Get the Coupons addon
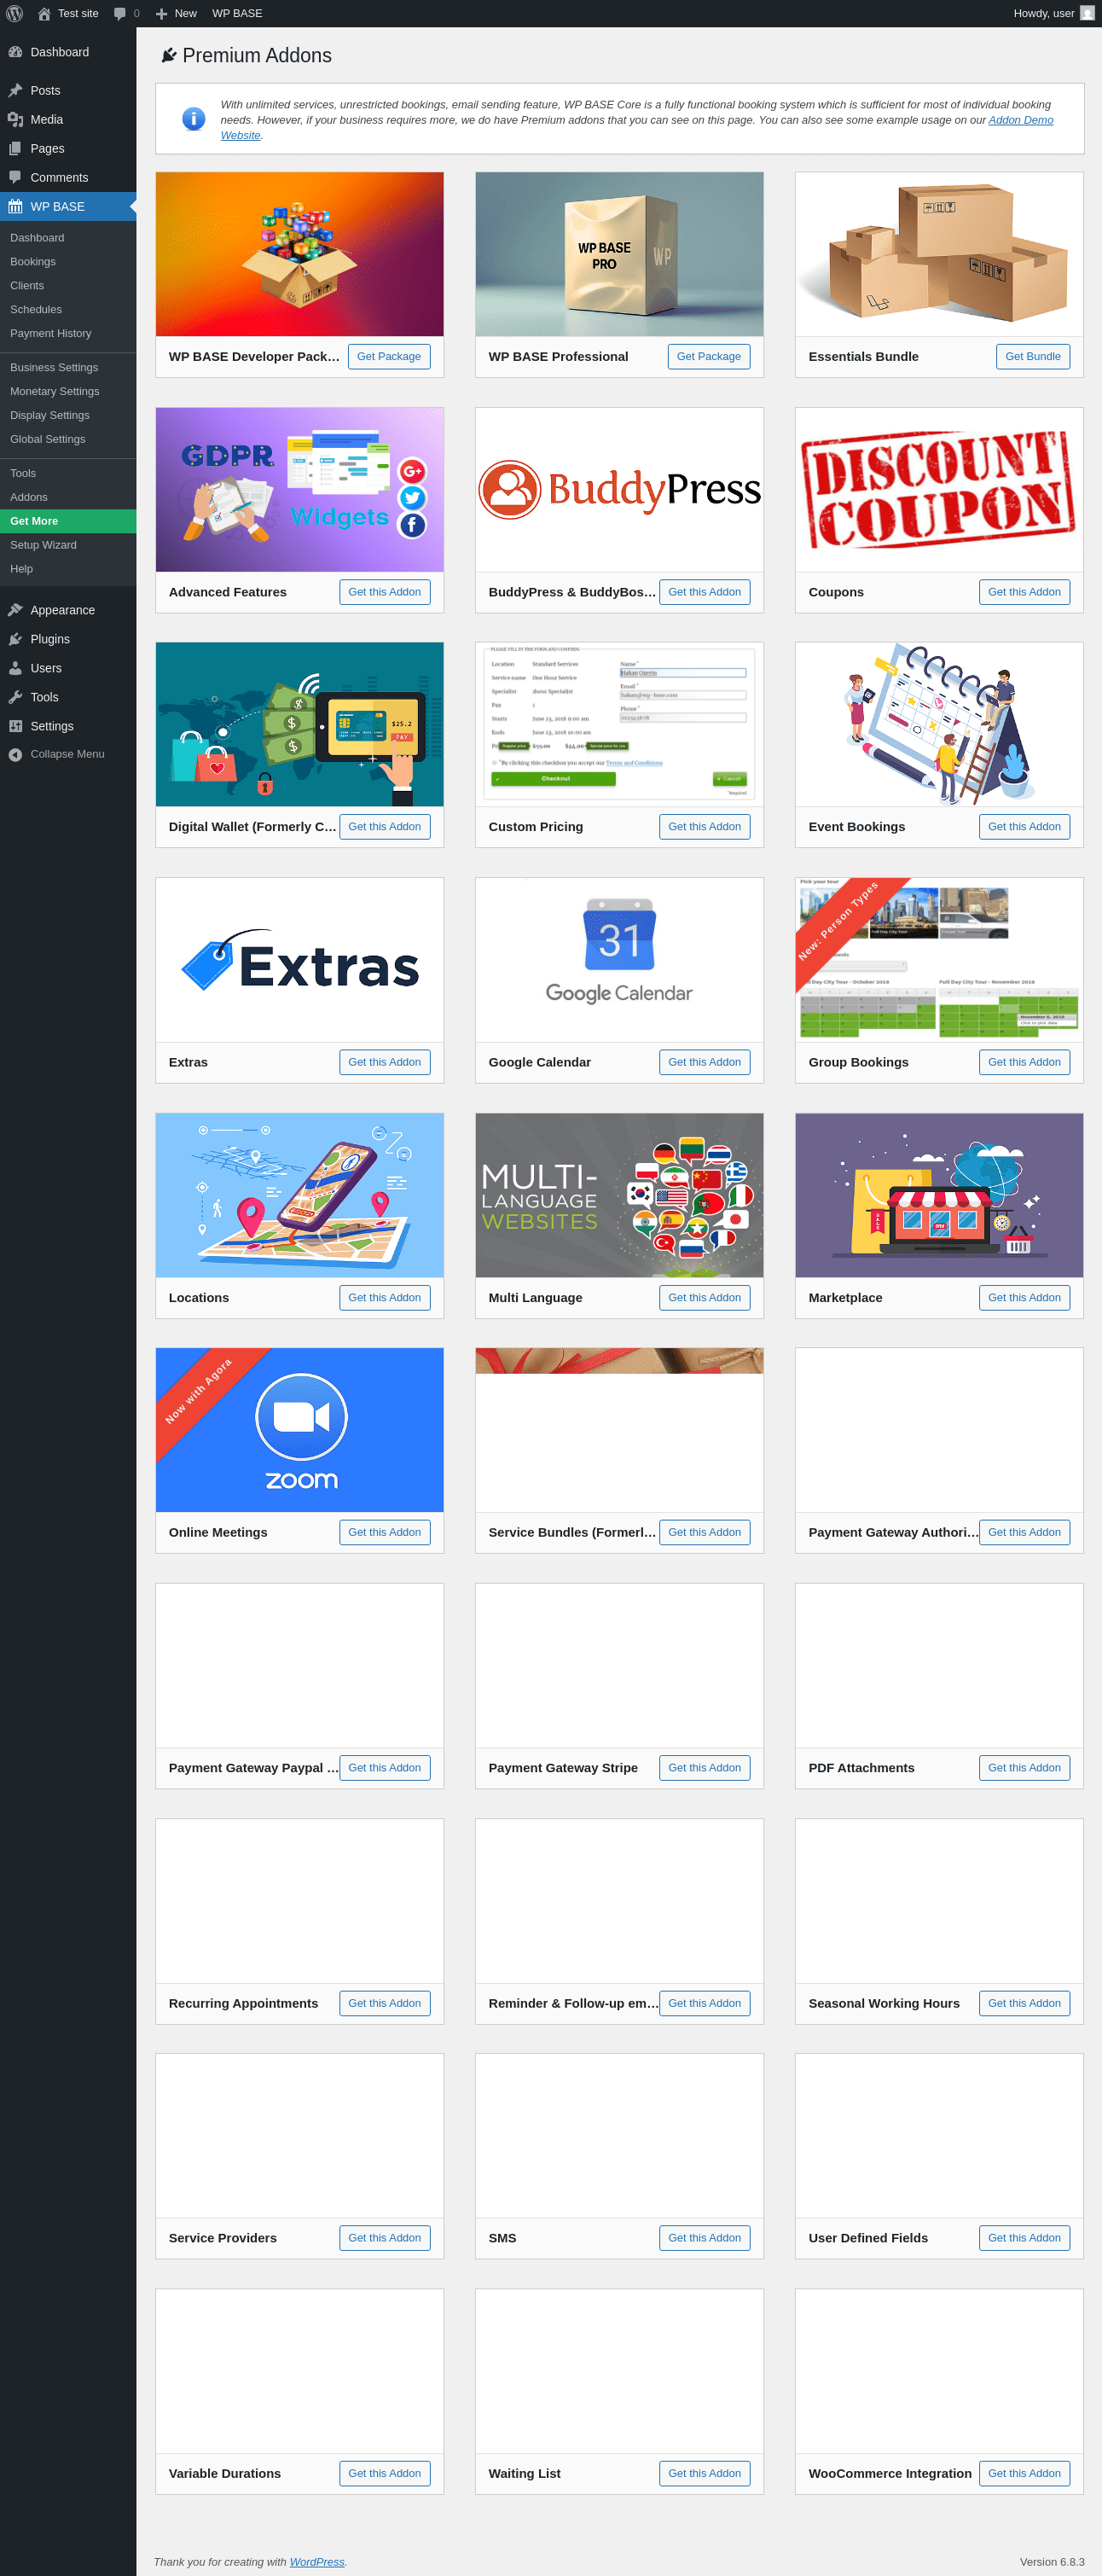This screenshot has width=1102, height=2576. [1024, 592]
